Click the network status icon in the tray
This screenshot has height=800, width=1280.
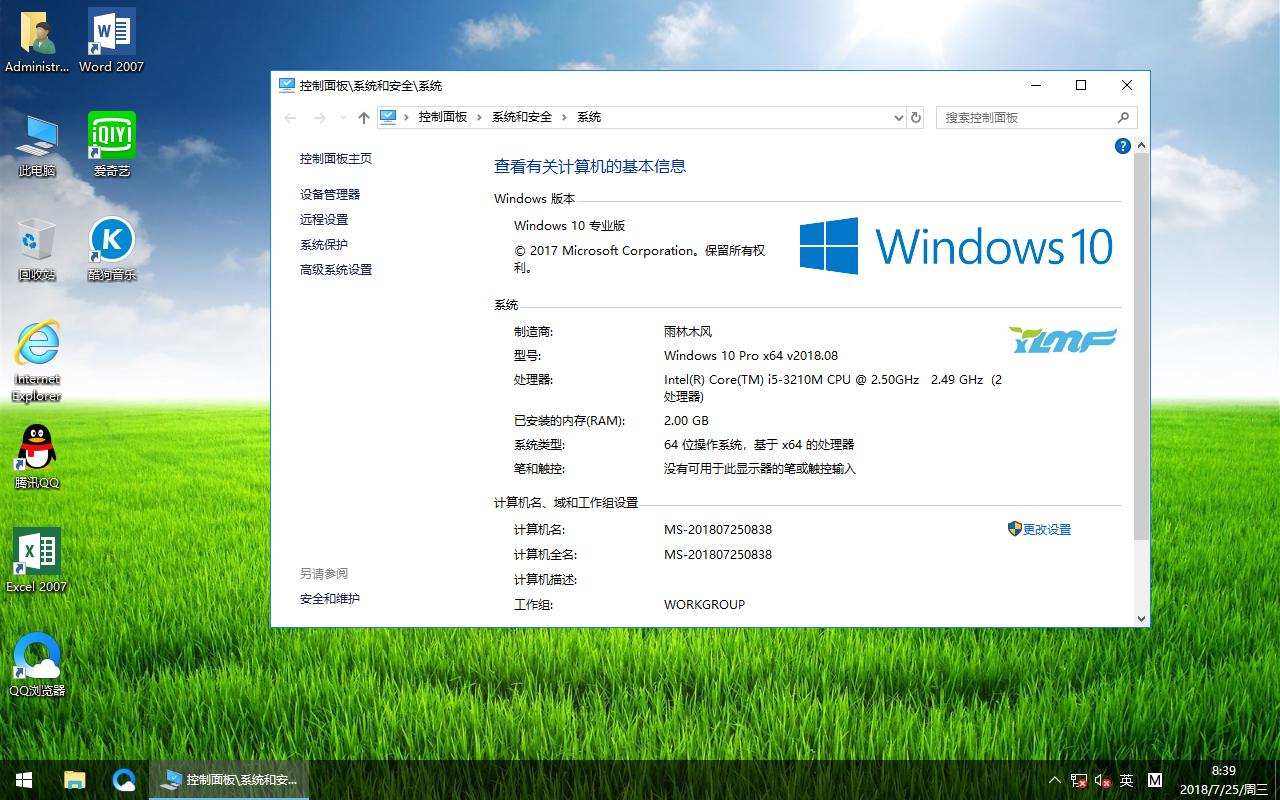coord(1077,779)
